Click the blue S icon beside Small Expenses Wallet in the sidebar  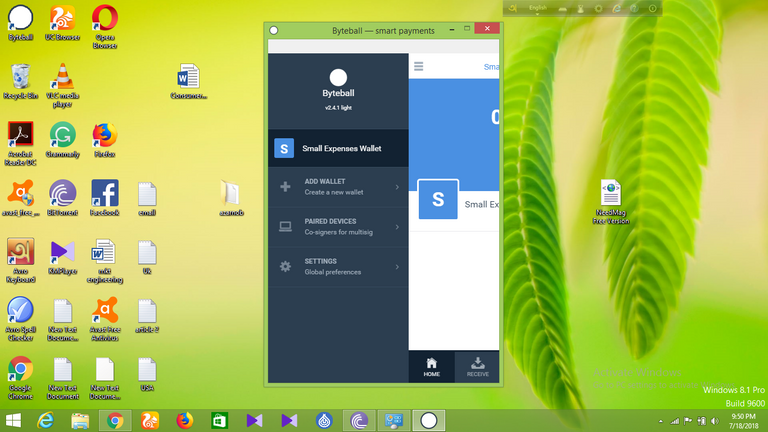[284, 148]
